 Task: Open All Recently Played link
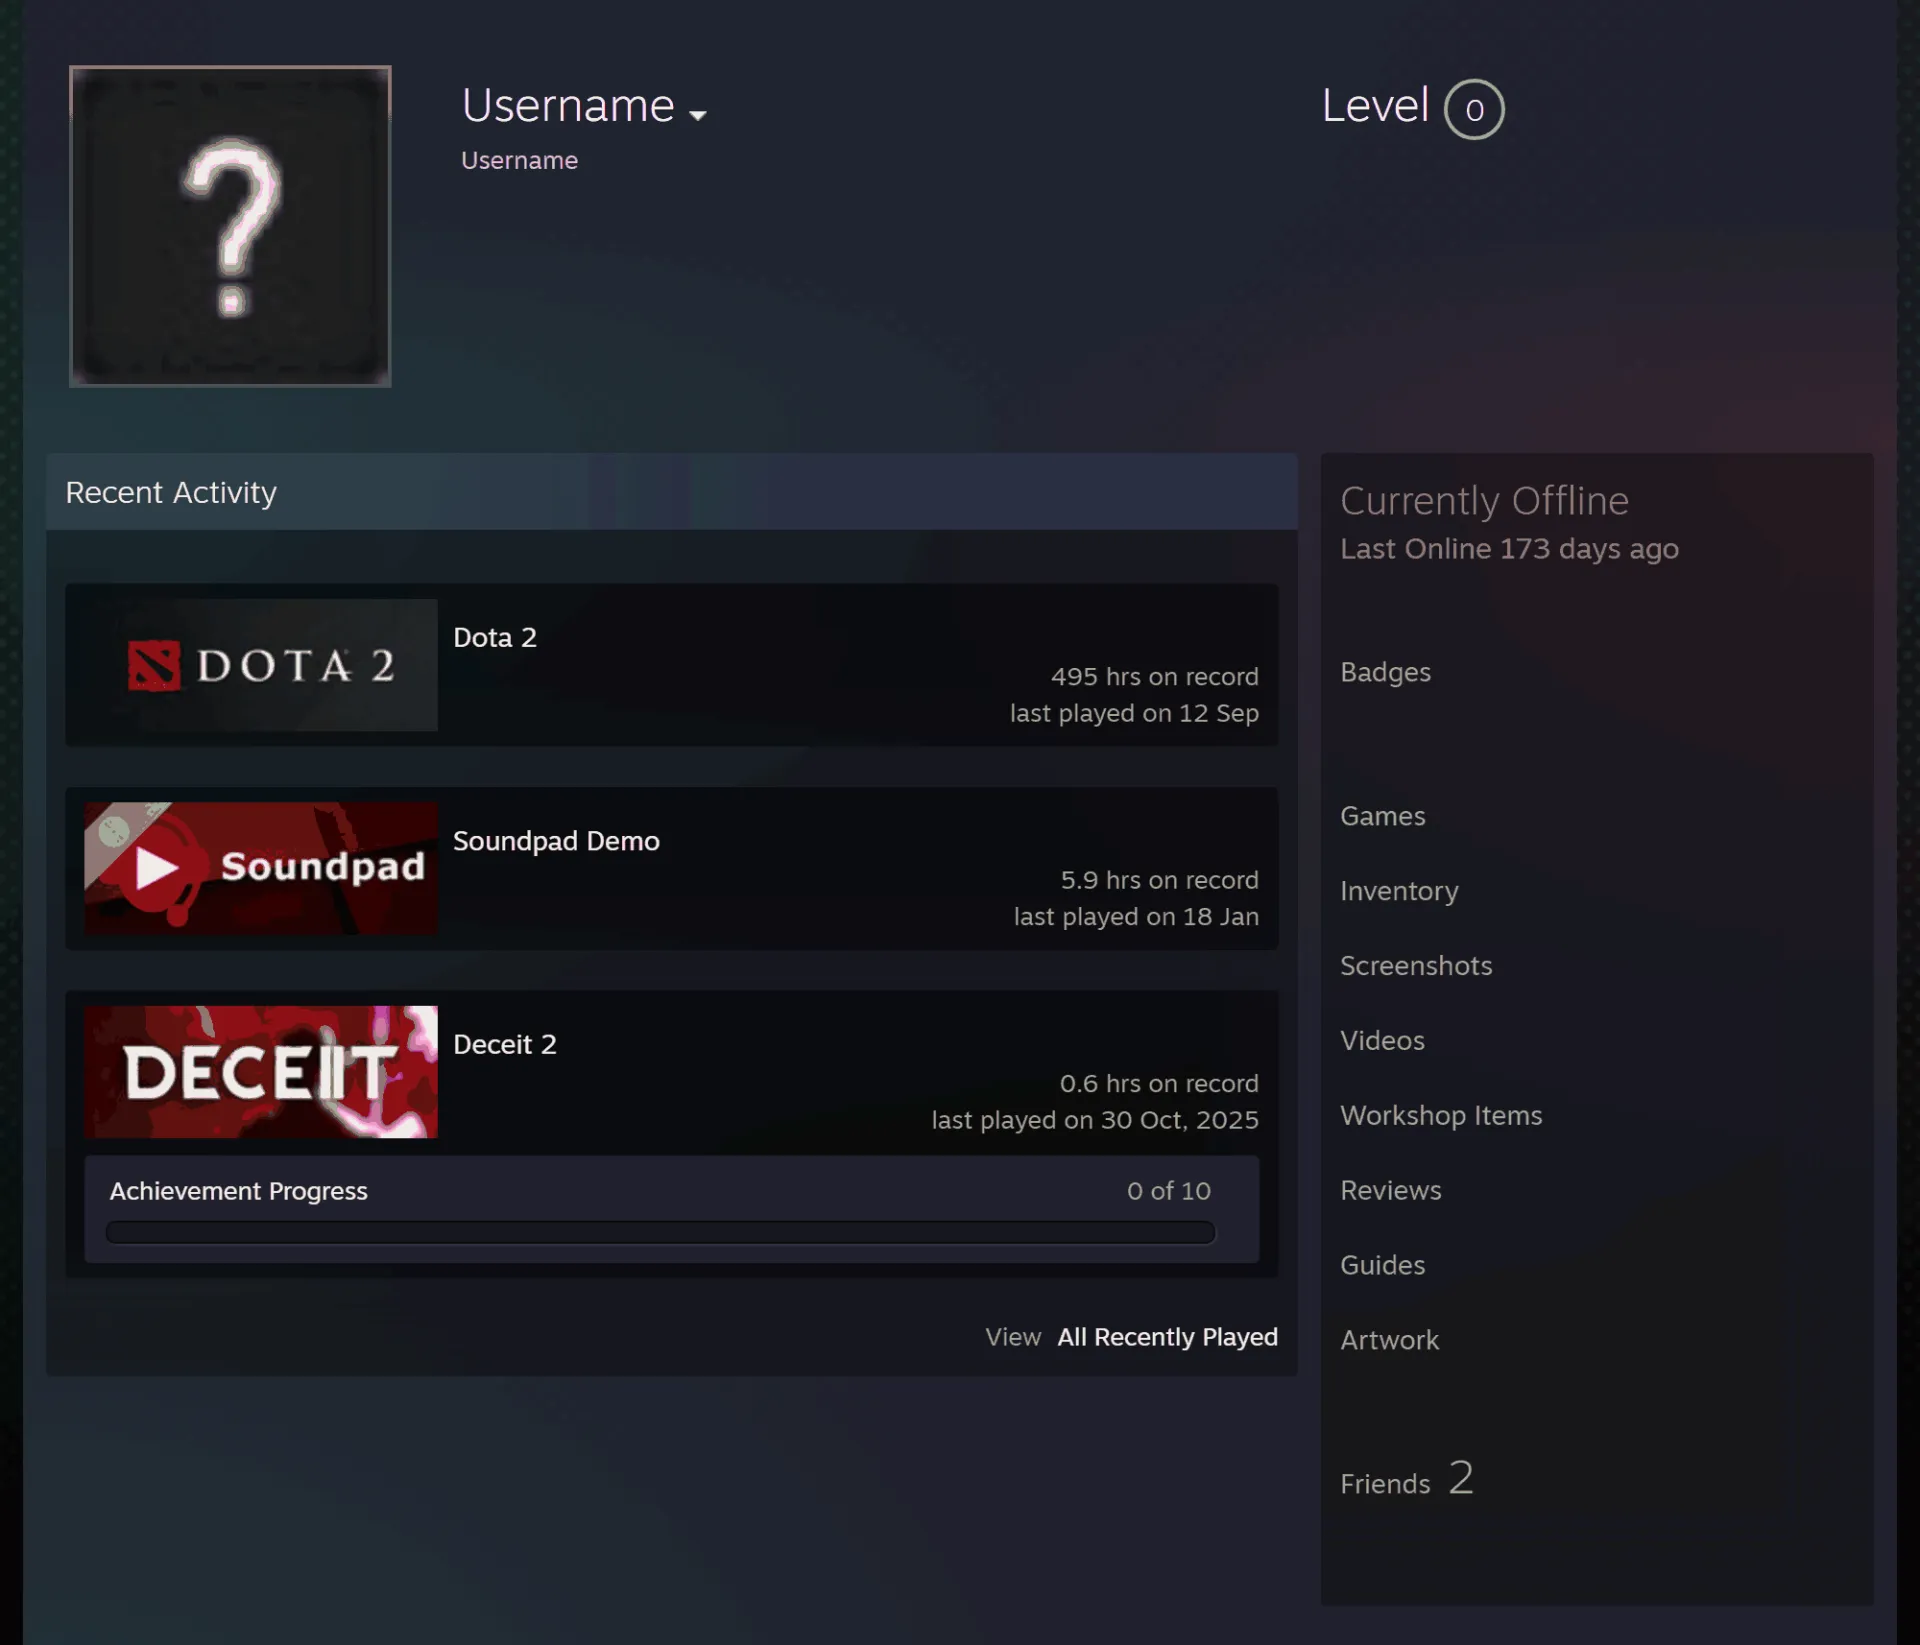pos(1168,1337)
